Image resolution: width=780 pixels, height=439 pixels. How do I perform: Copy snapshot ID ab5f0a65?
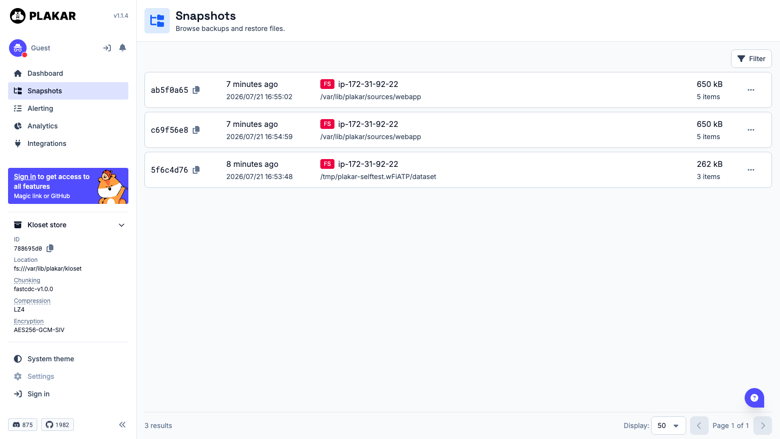(196, 90)
